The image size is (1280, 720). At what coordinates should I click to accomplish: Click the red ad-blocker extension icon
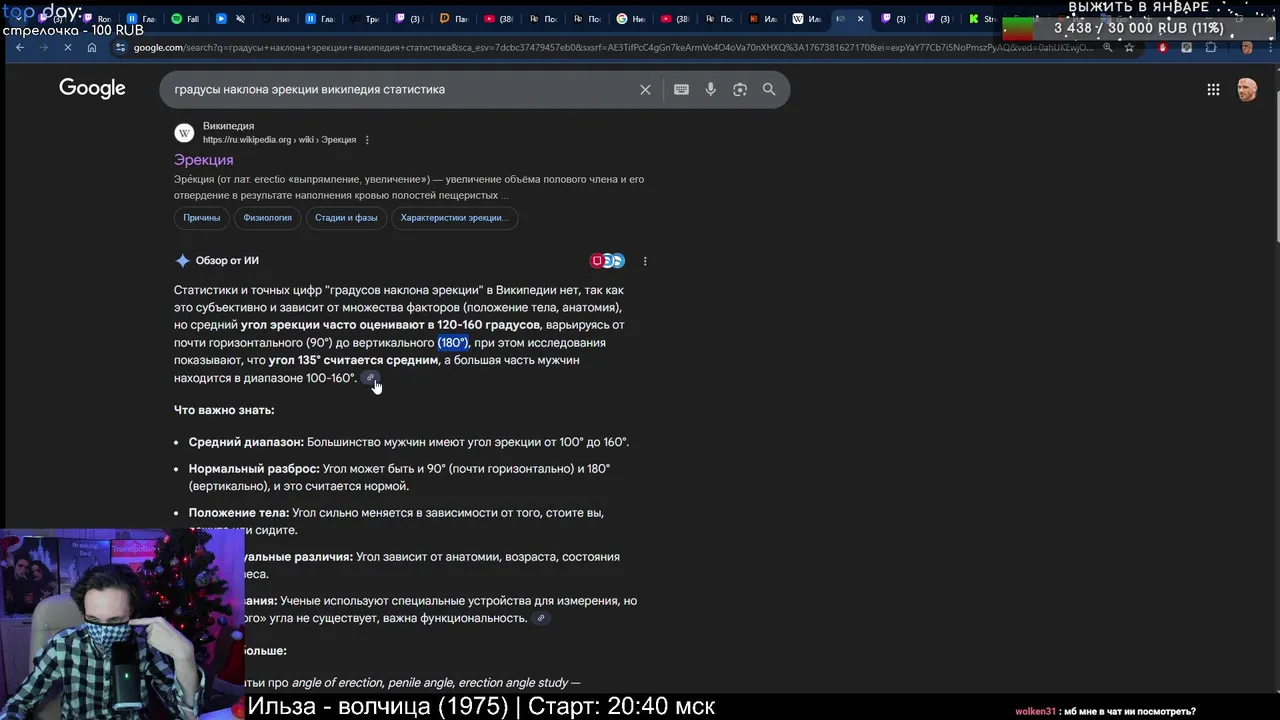1162,48
